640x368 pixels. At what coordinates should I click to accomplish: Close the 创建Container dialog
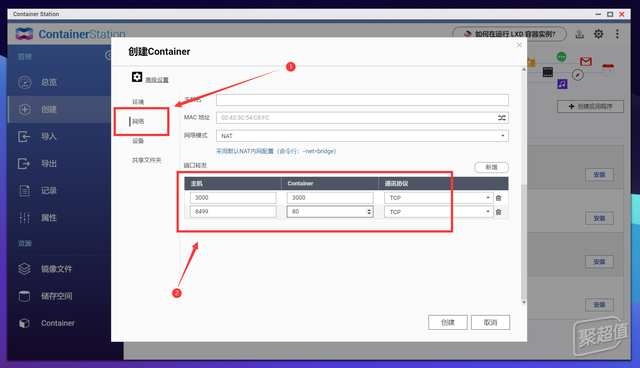[x=519, y=45]
